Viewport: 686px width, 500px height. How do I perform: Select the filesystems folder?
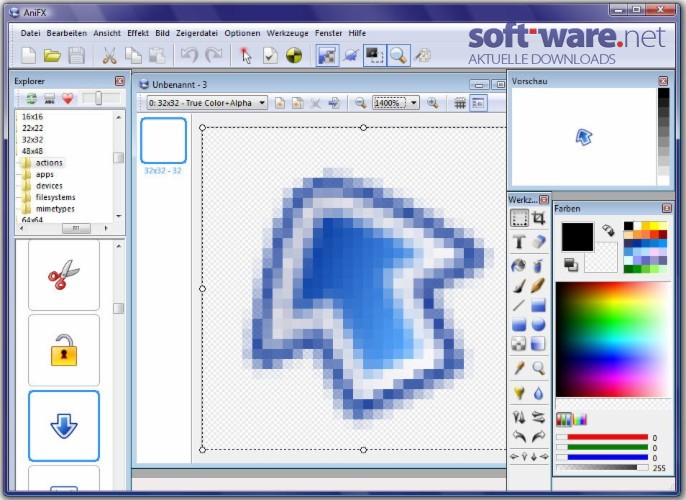pos(56,197)
